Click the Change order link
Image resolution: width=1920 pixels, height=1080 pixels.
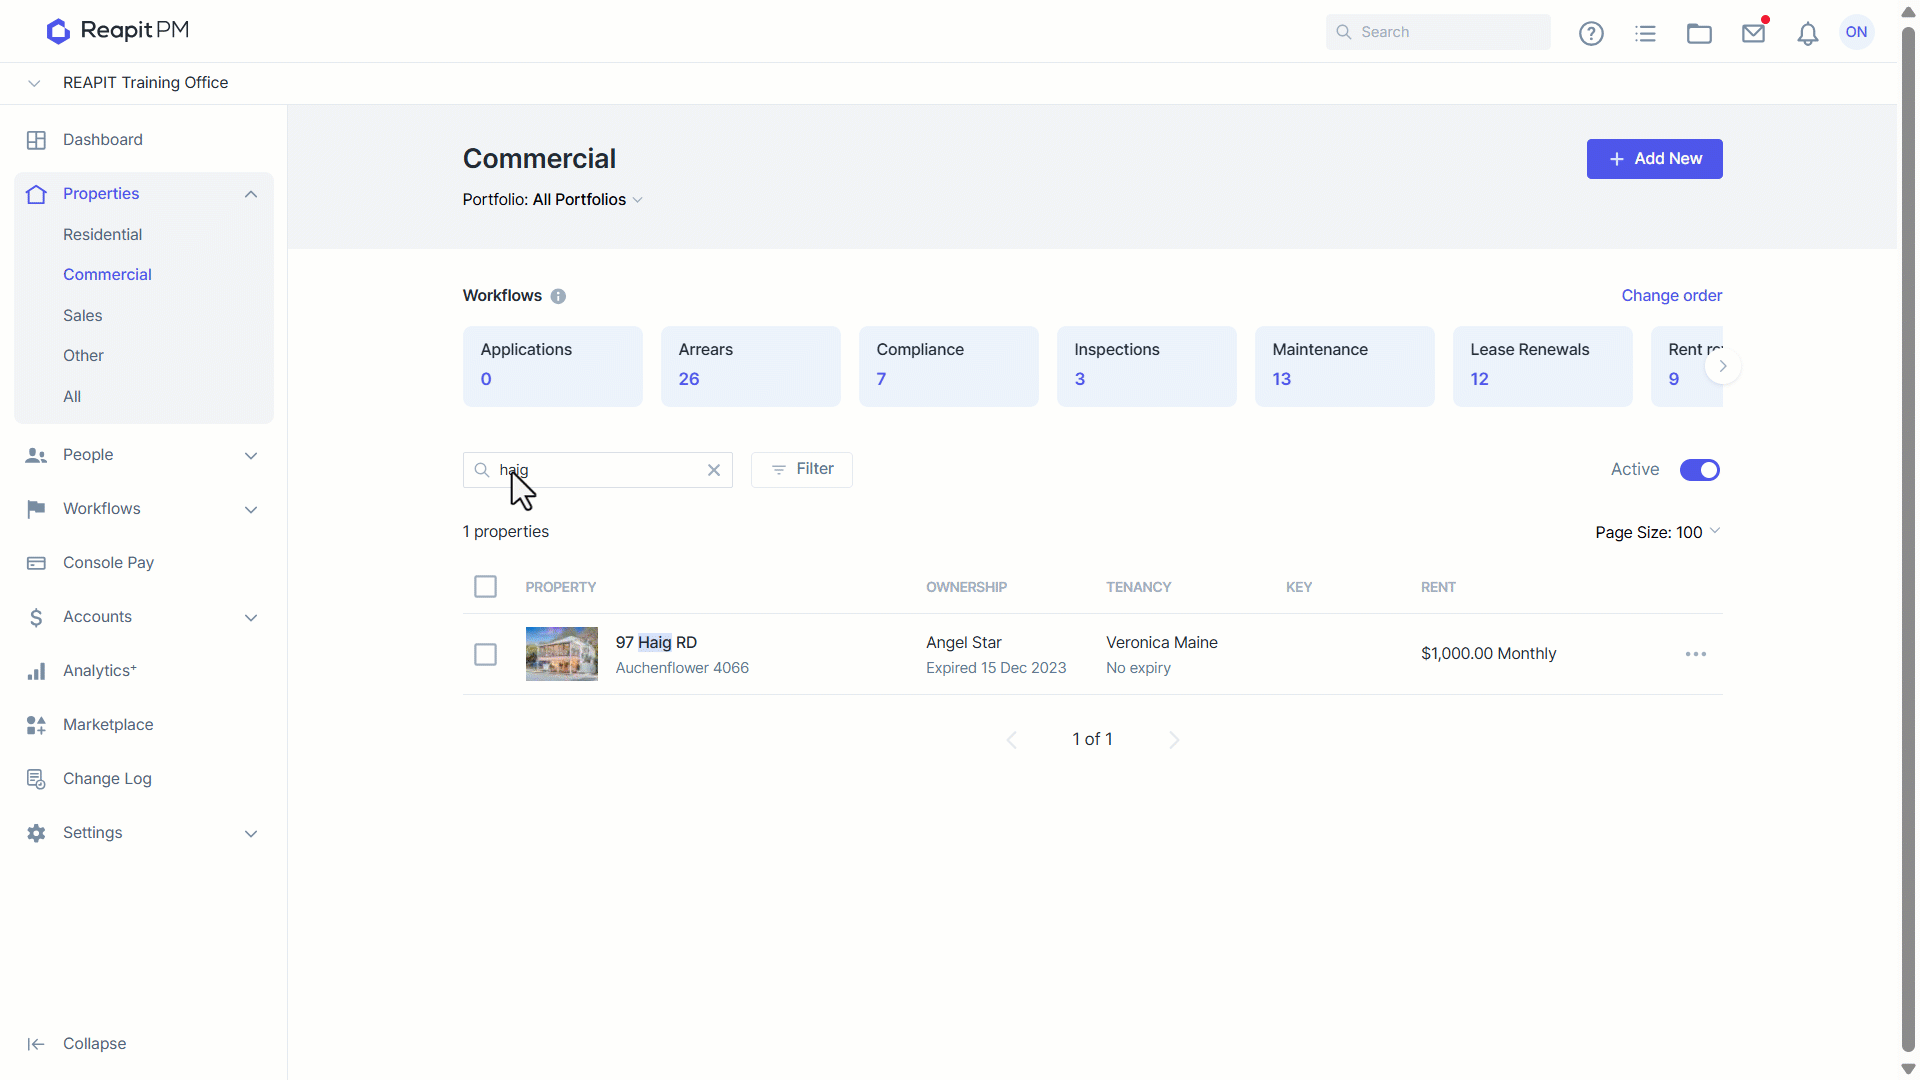(1671, 296)
